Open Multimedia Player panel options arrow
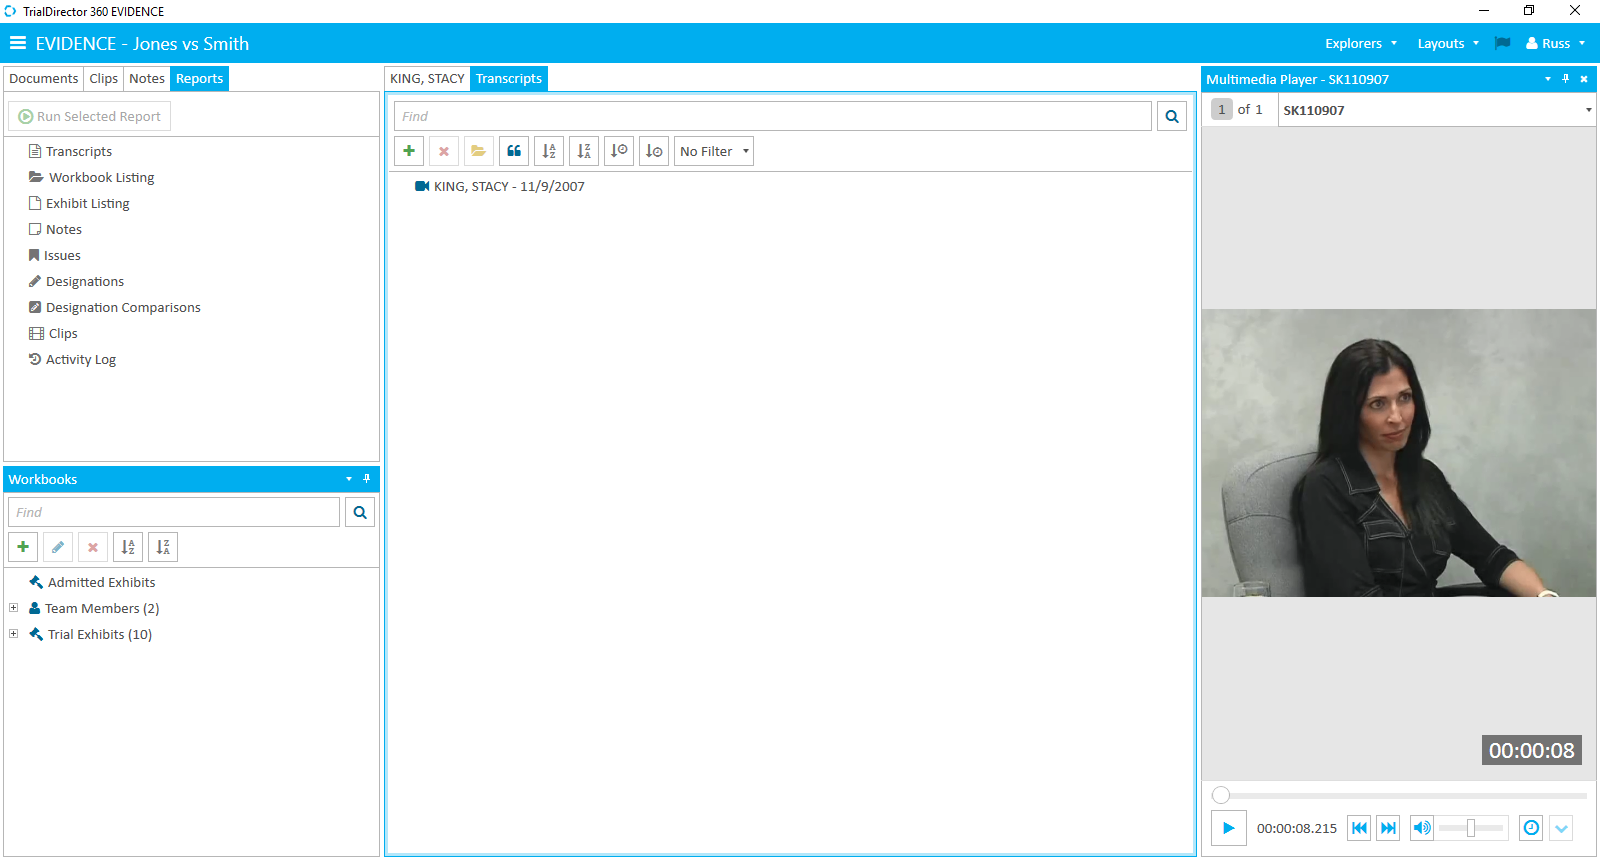 pyautogui.click(x=1548, y=79)
